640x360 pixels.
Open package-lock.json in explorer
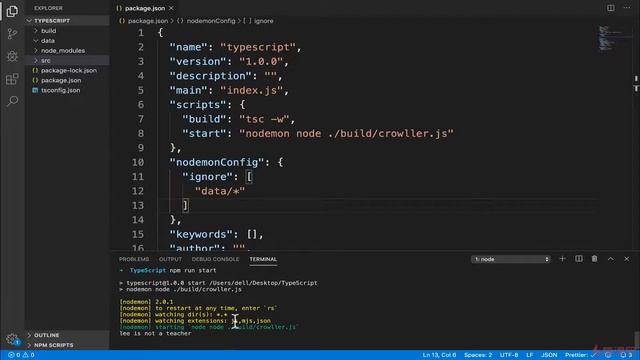[67, 70]
